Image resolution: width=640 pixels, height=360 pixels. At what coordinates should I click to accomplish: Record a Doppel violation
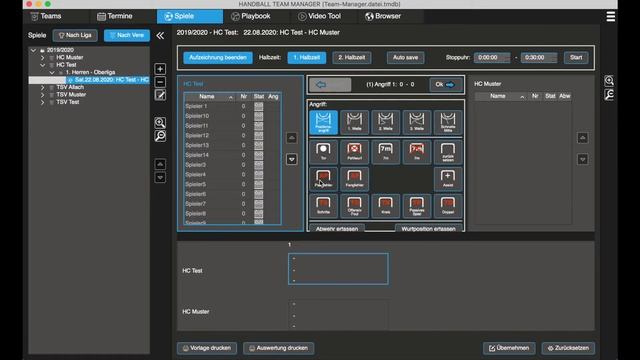point(448,206)
